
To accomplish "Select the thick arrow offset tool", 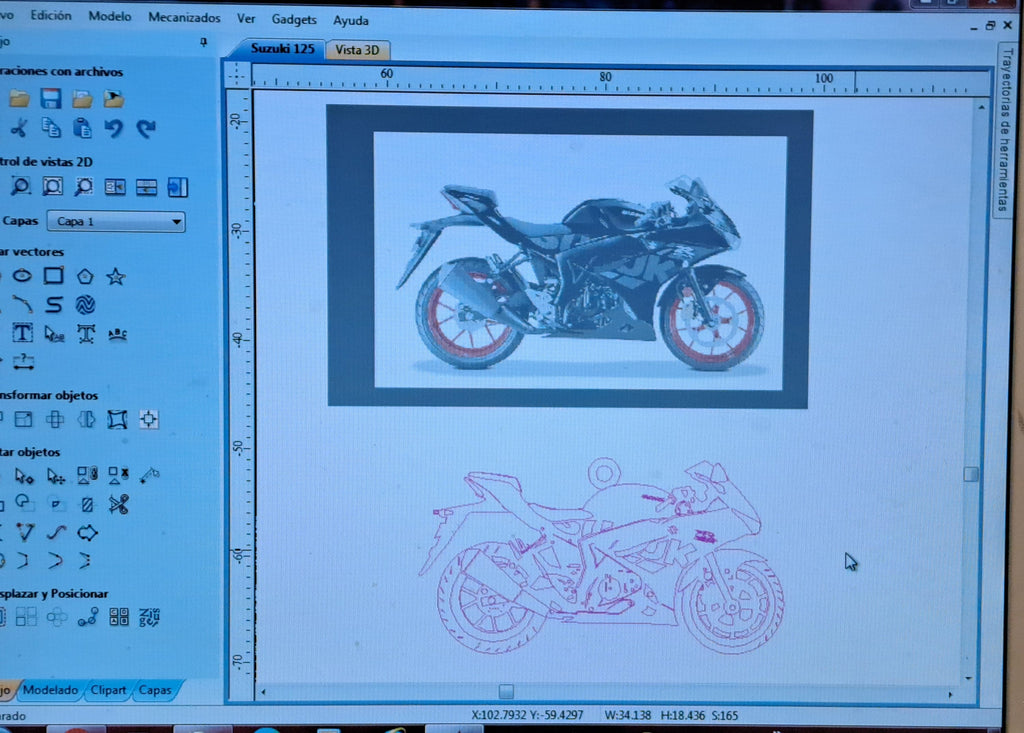I will [87, 533].
